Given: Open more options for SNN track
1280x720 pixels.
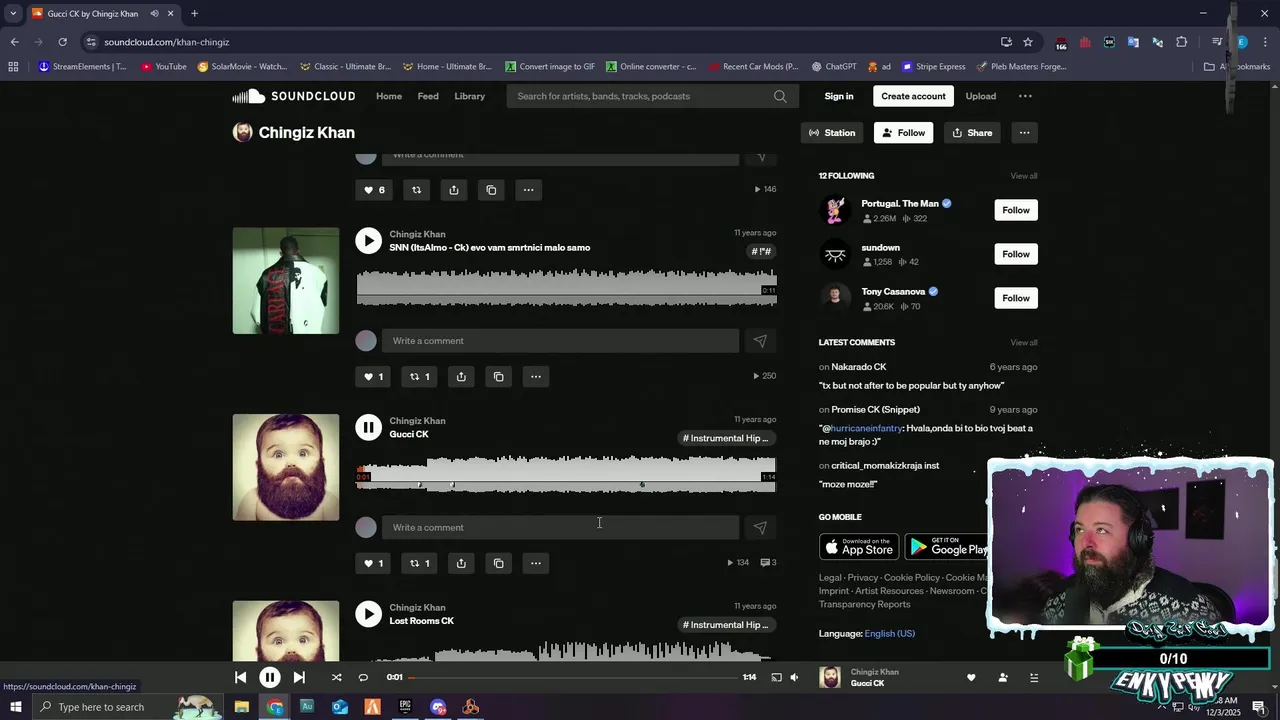Looking at the screenshot, I should click(x=536, y=377).
